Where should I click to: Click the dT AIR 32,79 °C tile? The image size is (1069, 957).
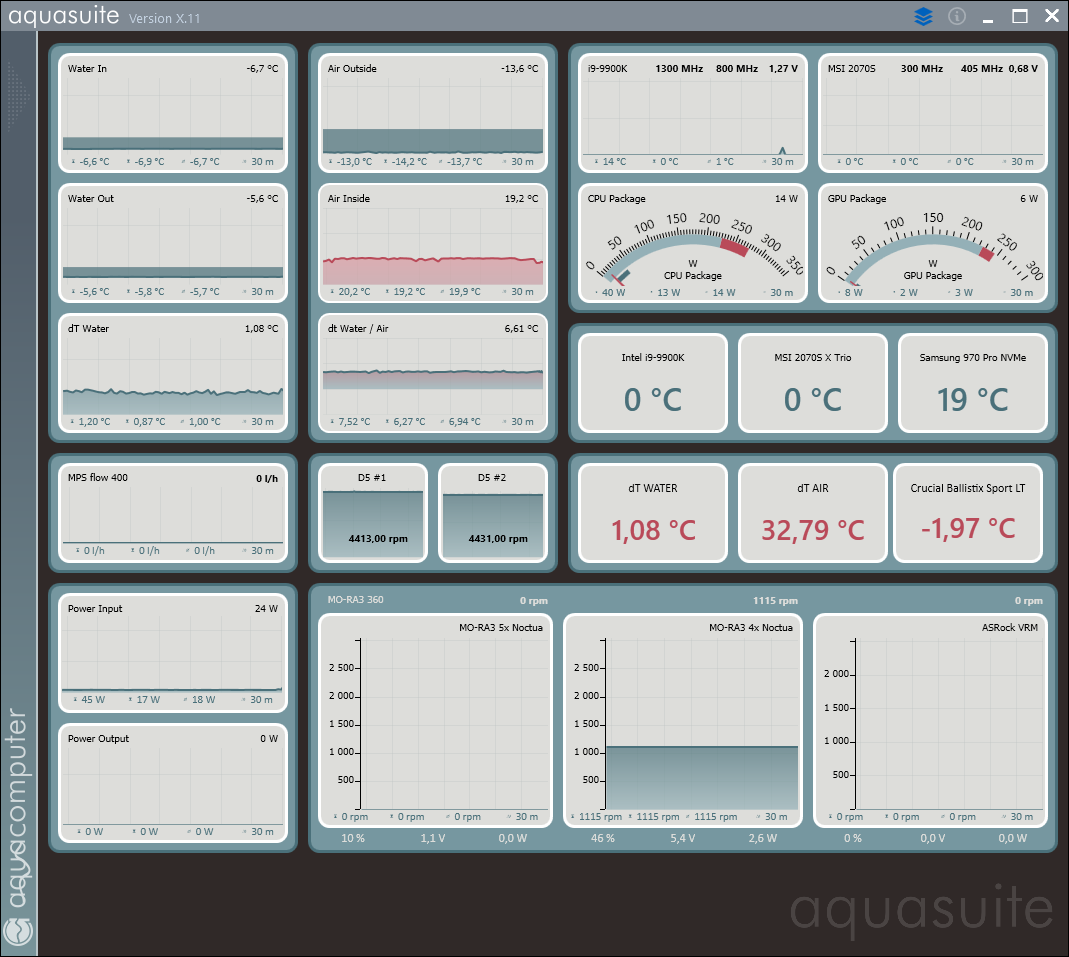click(813, 513)
